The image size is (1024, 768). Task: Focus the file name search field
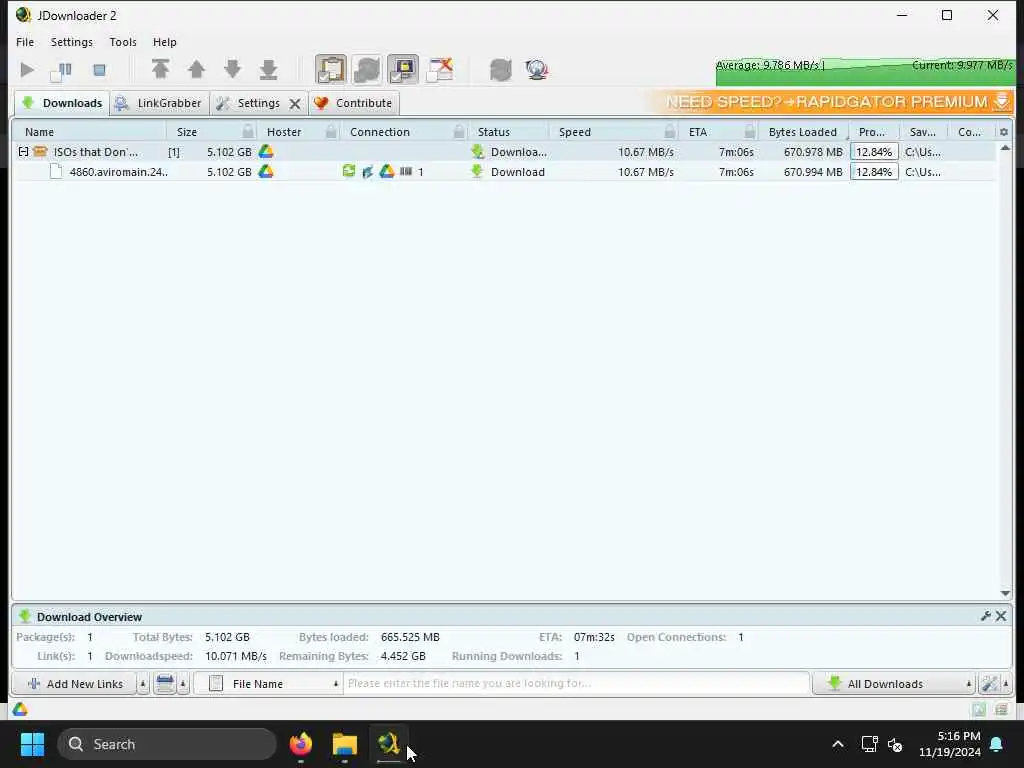pyautogui.click(x=576, y=684)
